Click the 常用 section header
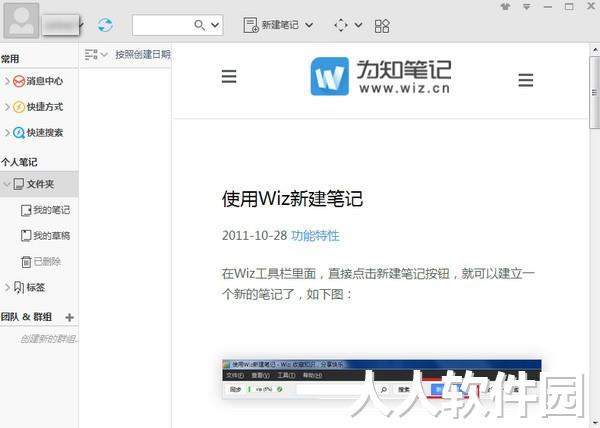This screenshot has height=428, width=600. 10,59
